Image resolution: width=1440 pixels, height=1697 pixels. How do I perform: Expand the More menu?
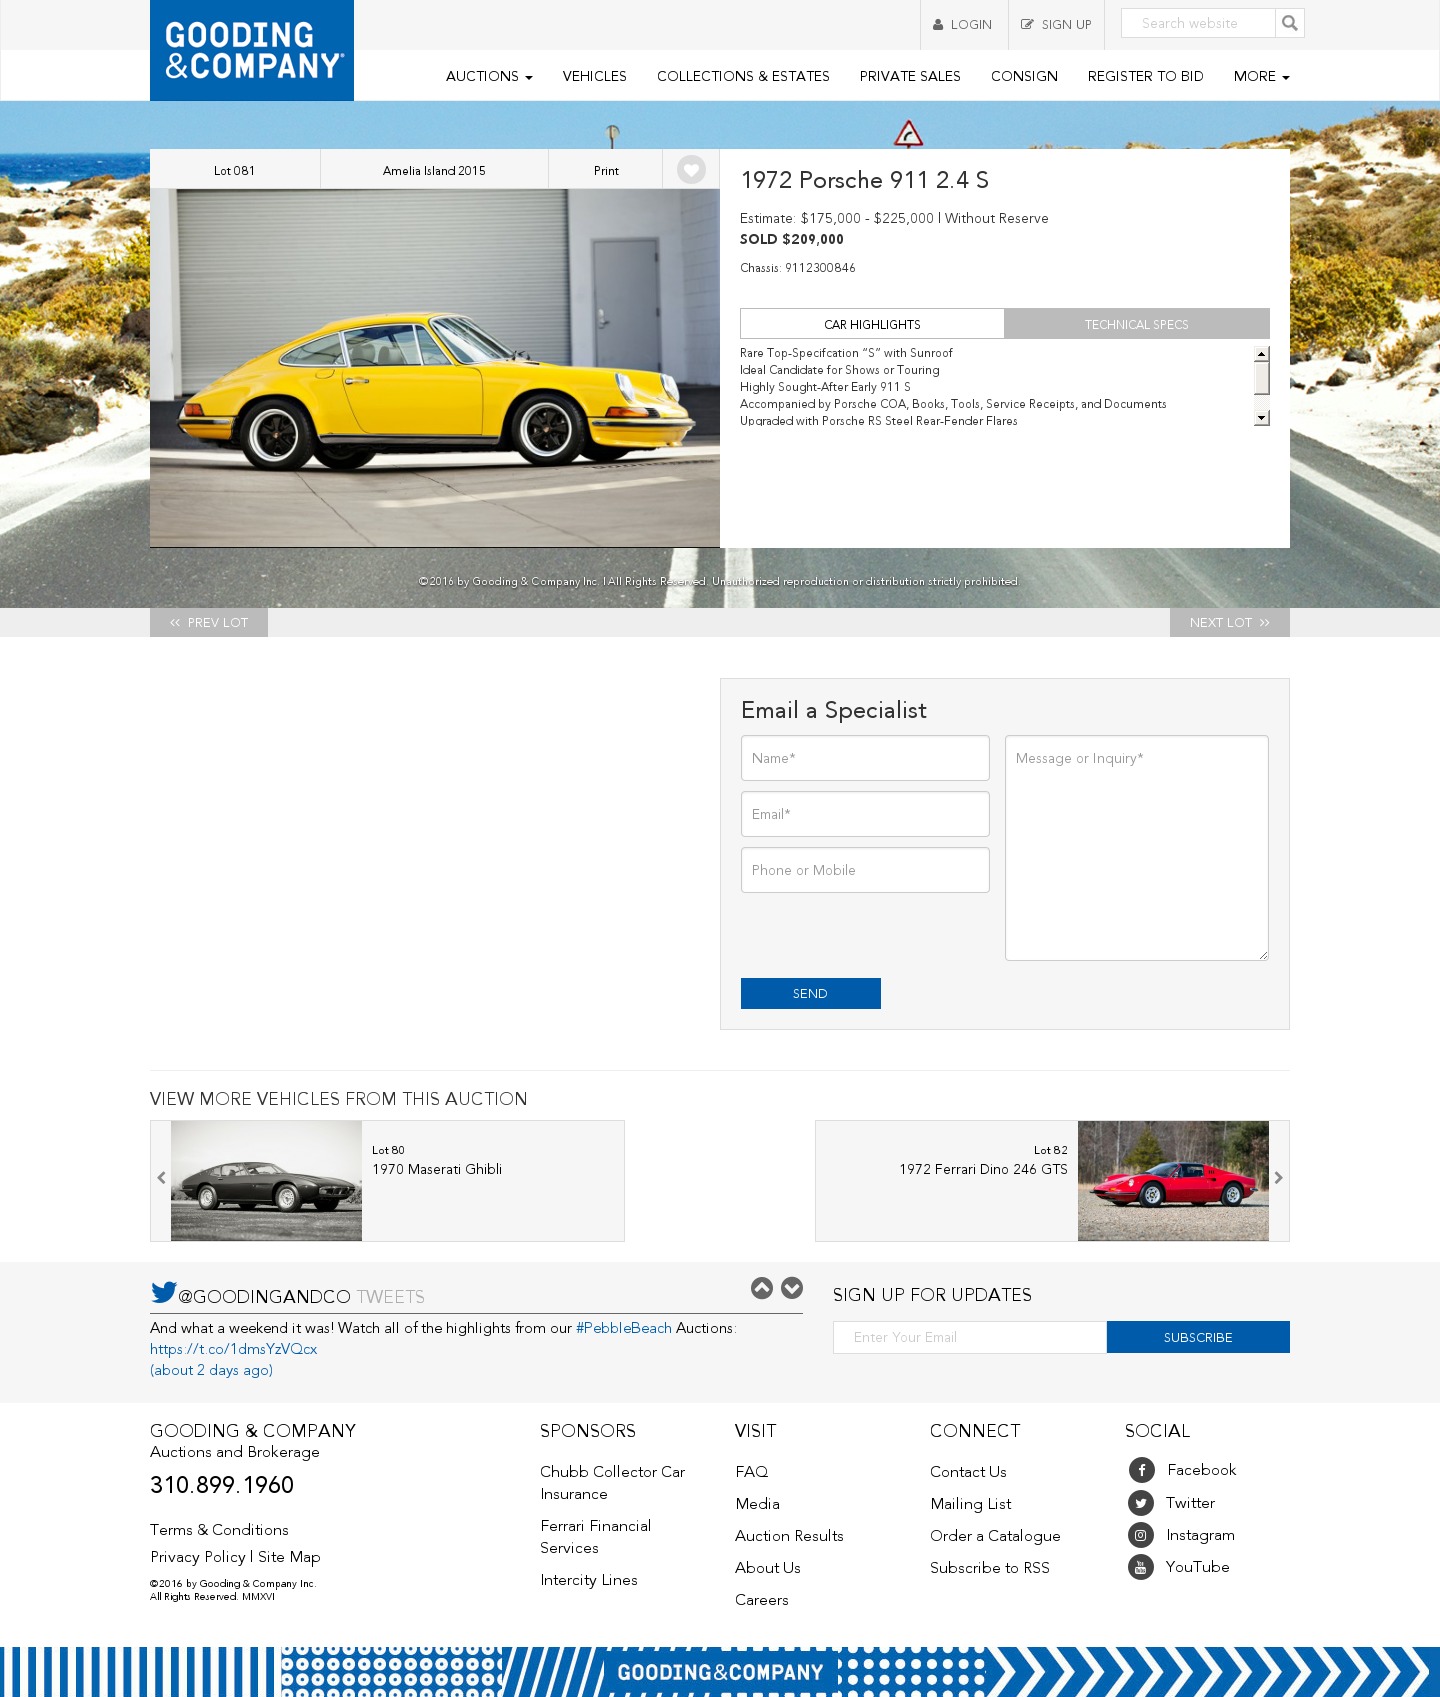tap(1261, 76)
